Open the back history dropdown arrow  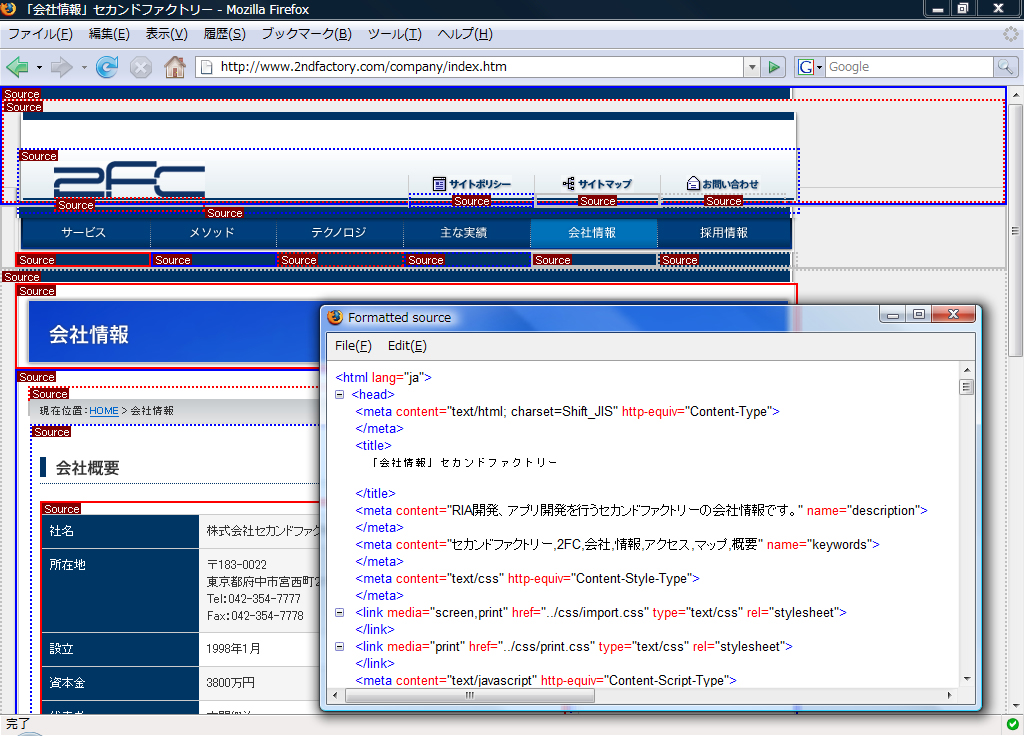coord(39,67)
